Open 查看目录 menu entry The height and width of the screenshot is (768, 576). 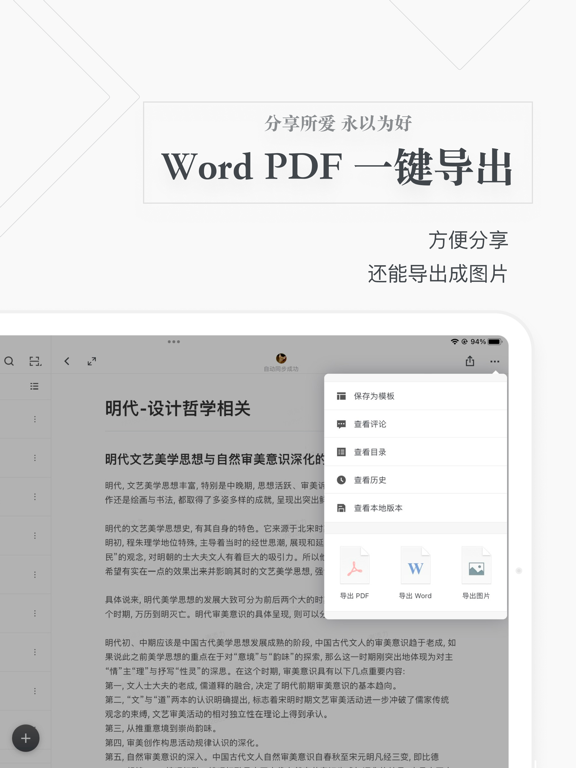point(415,452)
